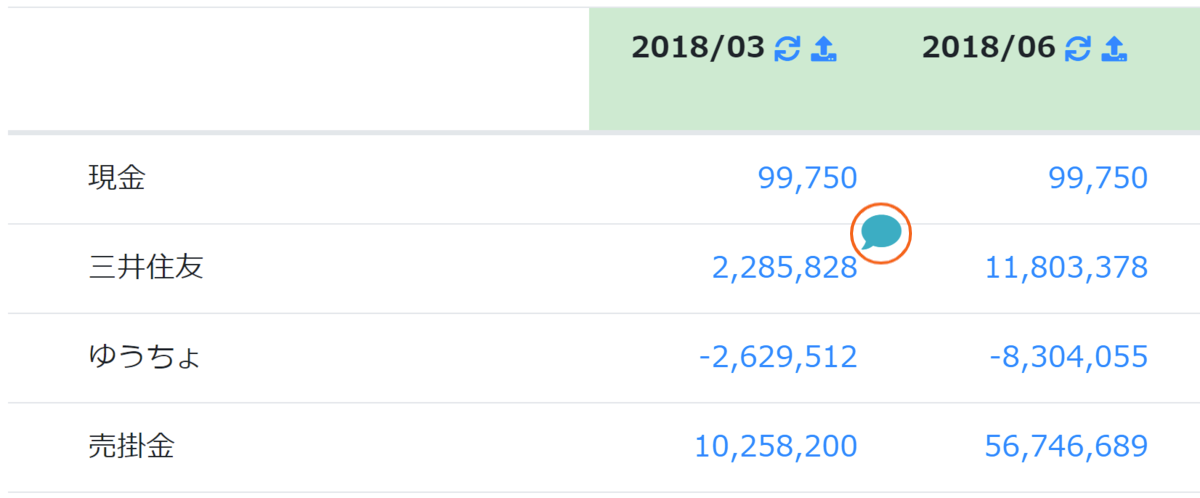The image size is (1200, 498).
Task: Open the ゆうちょ value -8,304,055
Action: (x=1068, y=357)
